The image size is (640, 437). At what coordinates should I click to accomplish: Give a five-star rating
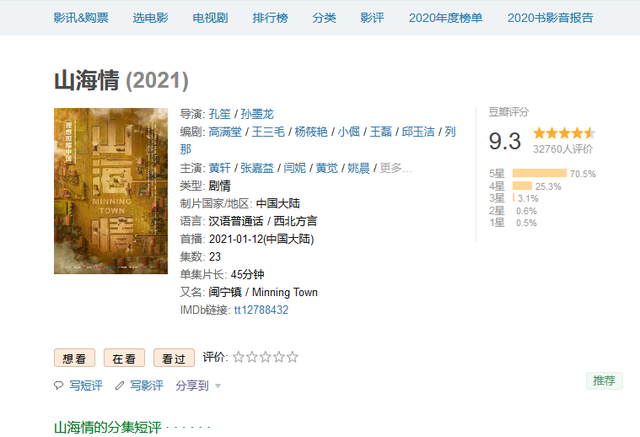[x=292, y=357]
